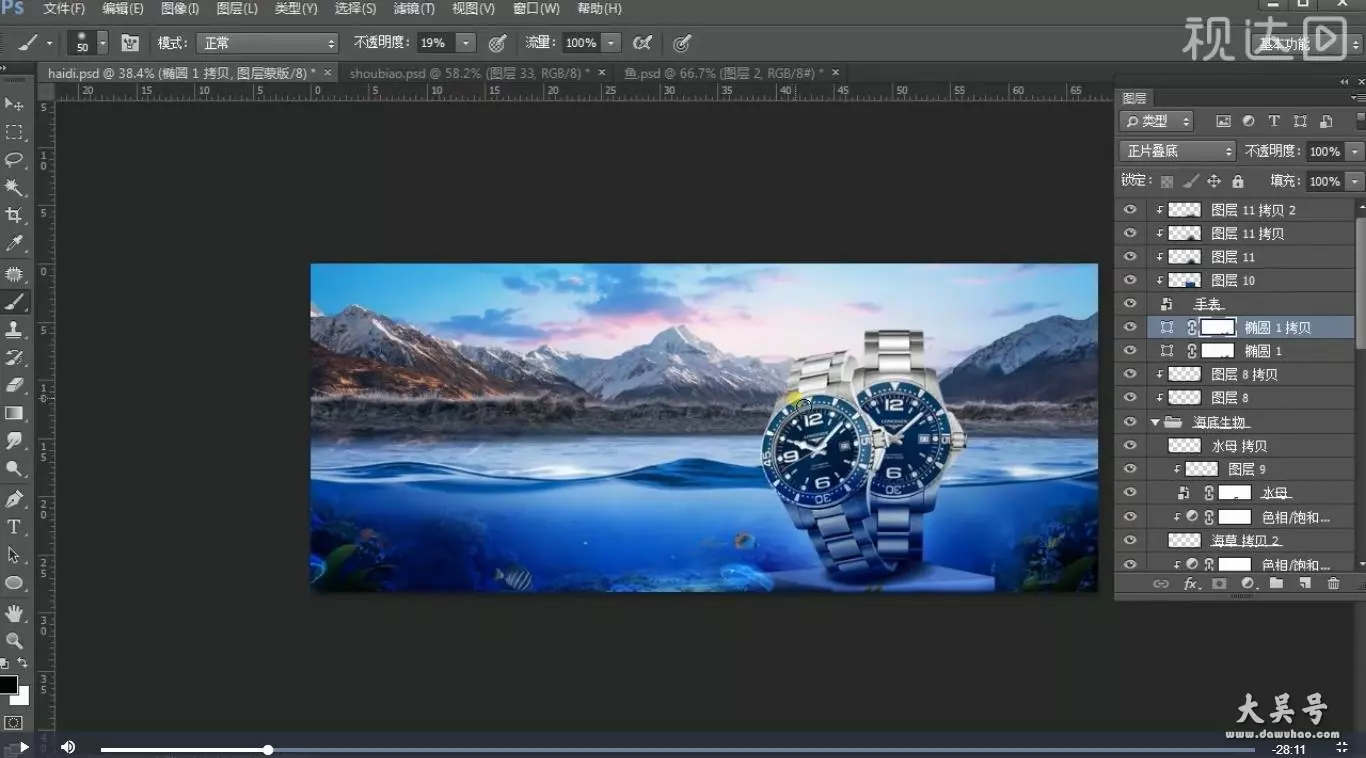The width and height of the screenshot is (1366, 758).
Task: Collapse the 海底生物 group
Action: click(x=1155, y=422)
